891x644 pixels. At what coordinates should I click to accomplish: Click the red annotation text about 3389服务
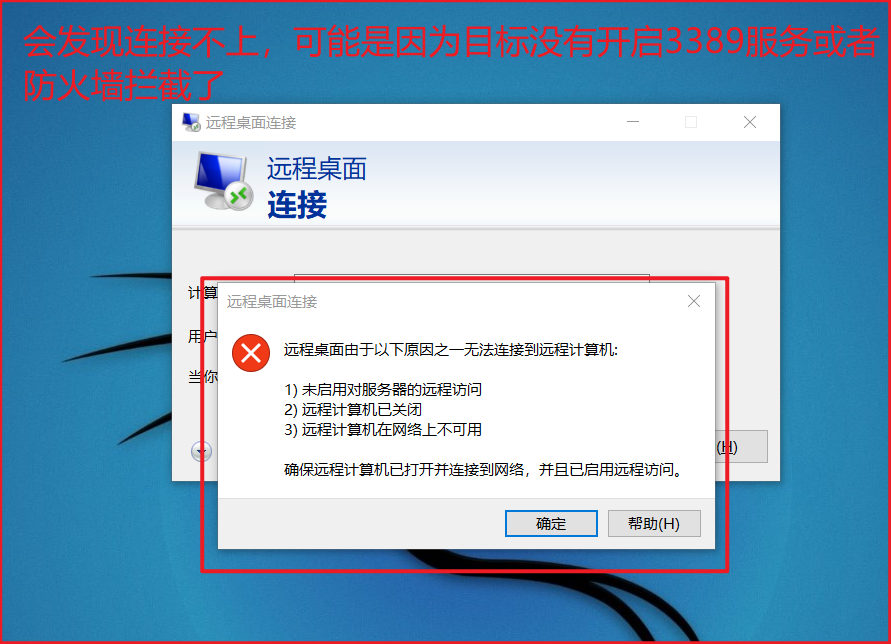pyautogui.click(x=450, y=63)
